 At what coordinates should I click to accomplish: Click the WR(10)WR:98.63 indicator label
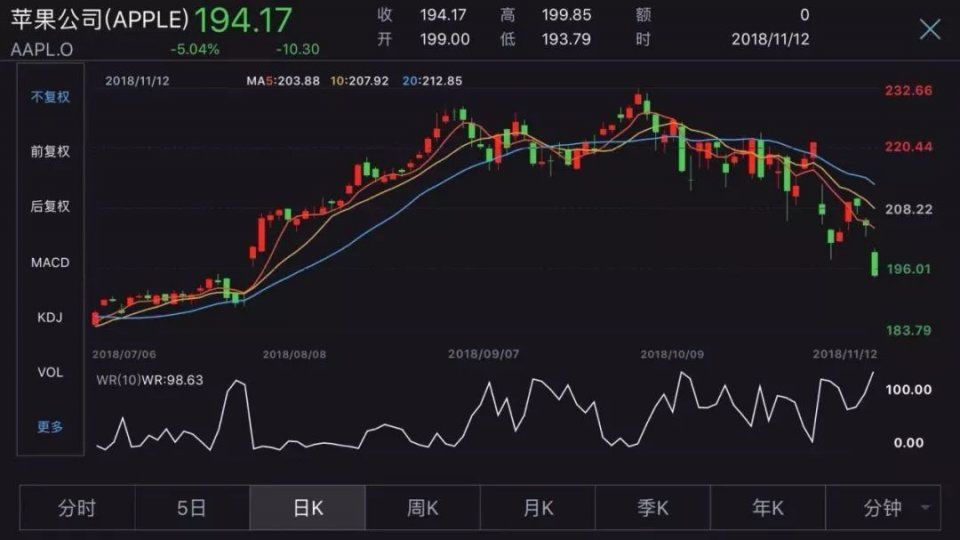[x=149, y=380]
